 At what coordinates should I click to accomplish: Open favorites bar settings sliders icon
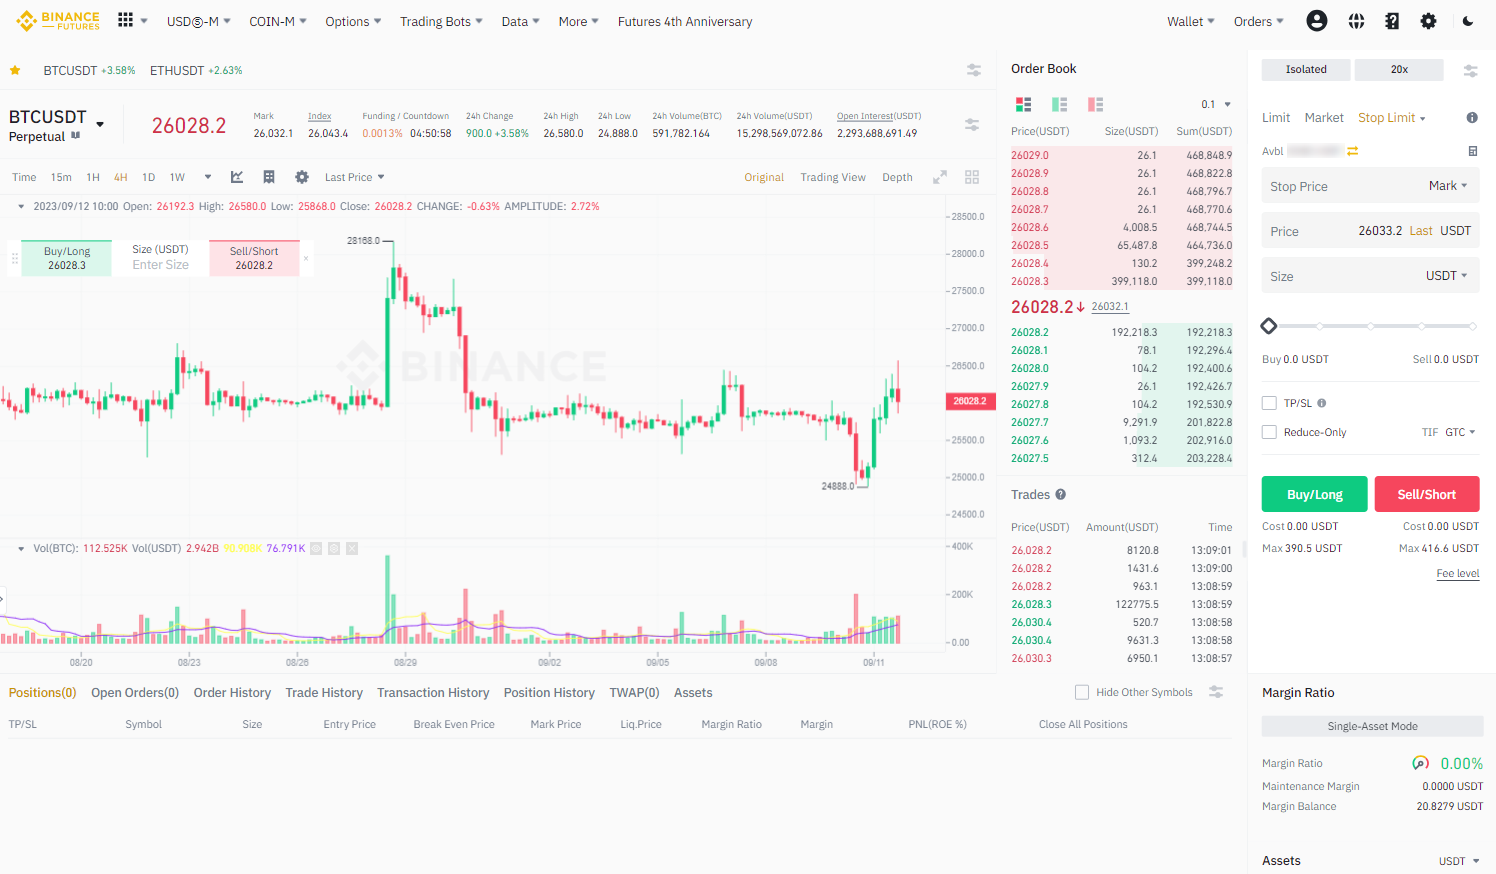[x=973, y=70]
